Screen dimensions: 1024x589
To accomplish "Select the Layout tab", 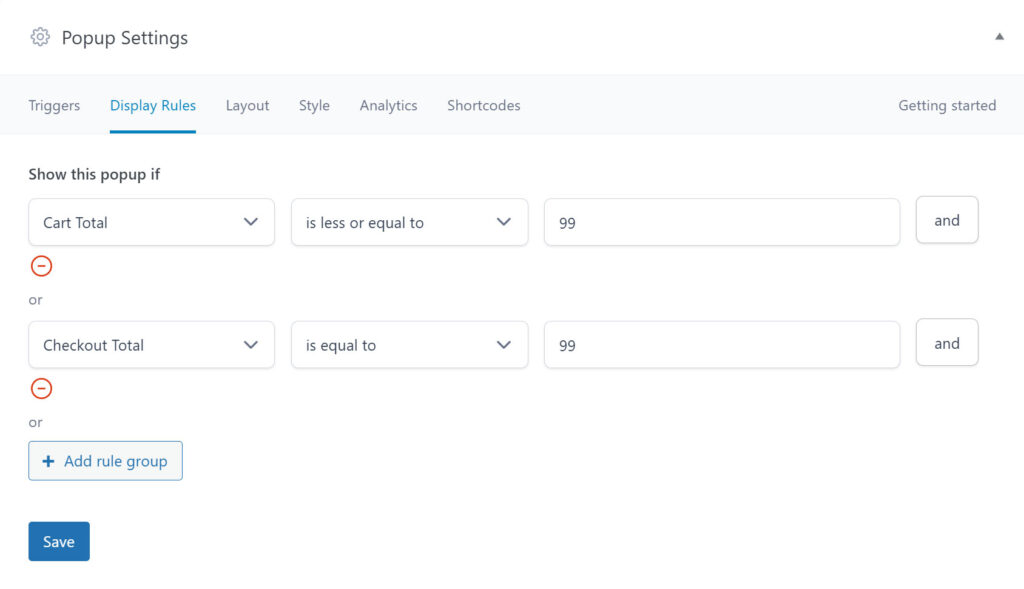I will tap(247, 105).
